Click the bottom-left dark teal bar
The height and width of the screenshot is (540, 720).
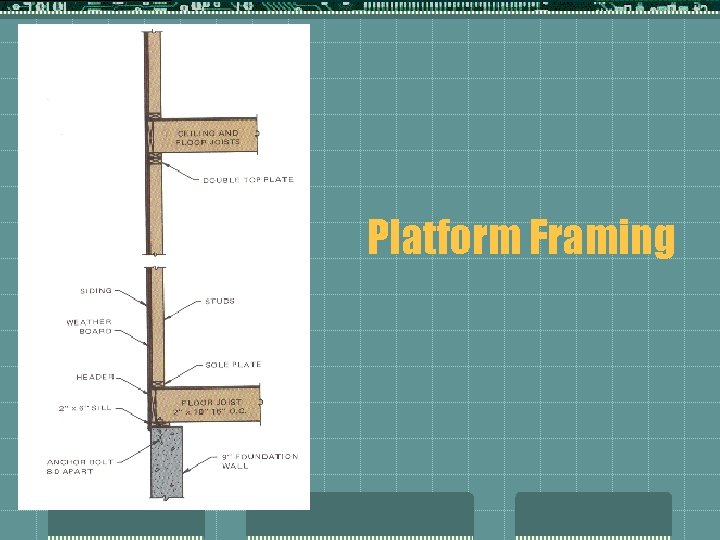(x=126, y=523)
